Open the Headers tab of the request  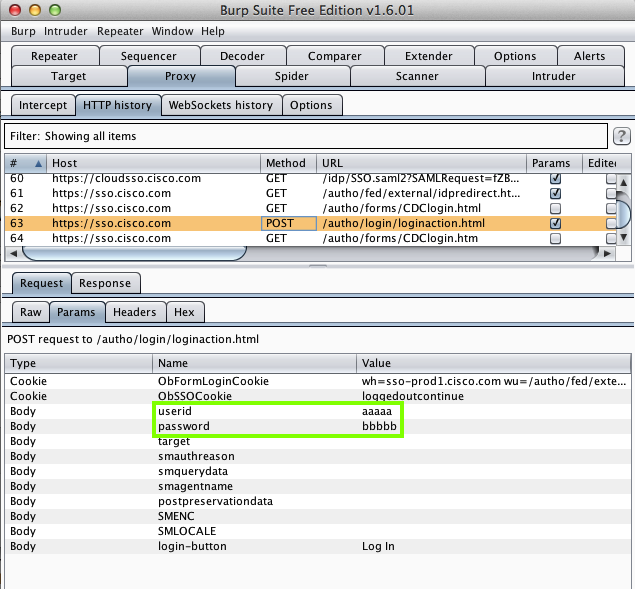(134, 312)
